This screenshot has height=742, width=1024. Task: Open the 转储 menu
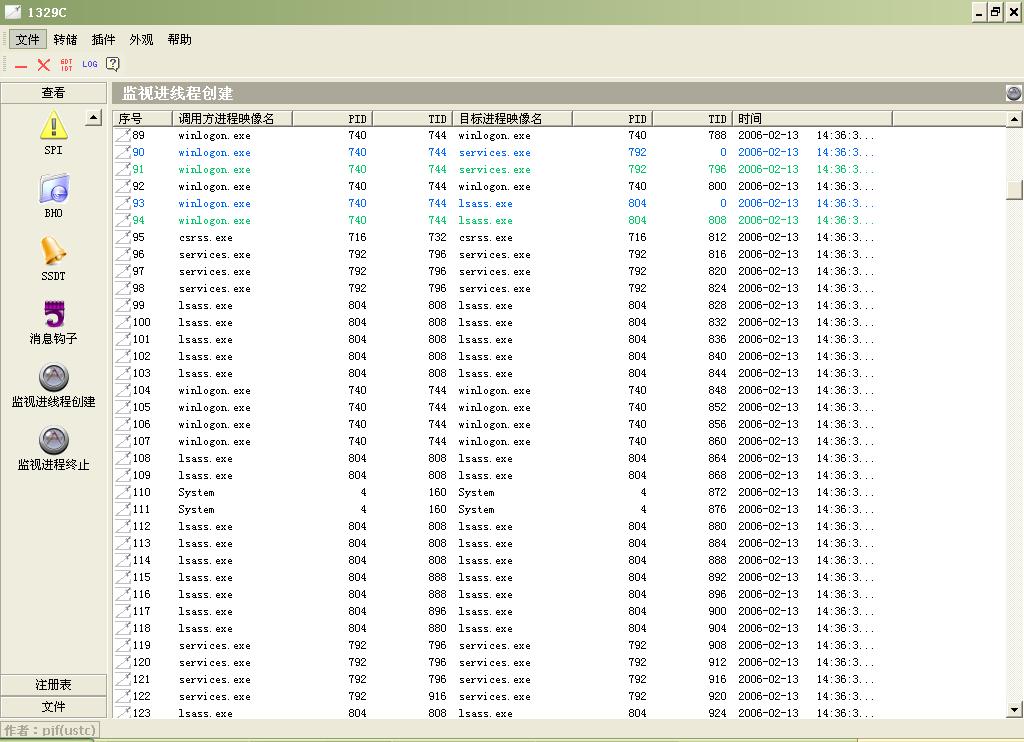pyautogui.click(x=65, y=40)
